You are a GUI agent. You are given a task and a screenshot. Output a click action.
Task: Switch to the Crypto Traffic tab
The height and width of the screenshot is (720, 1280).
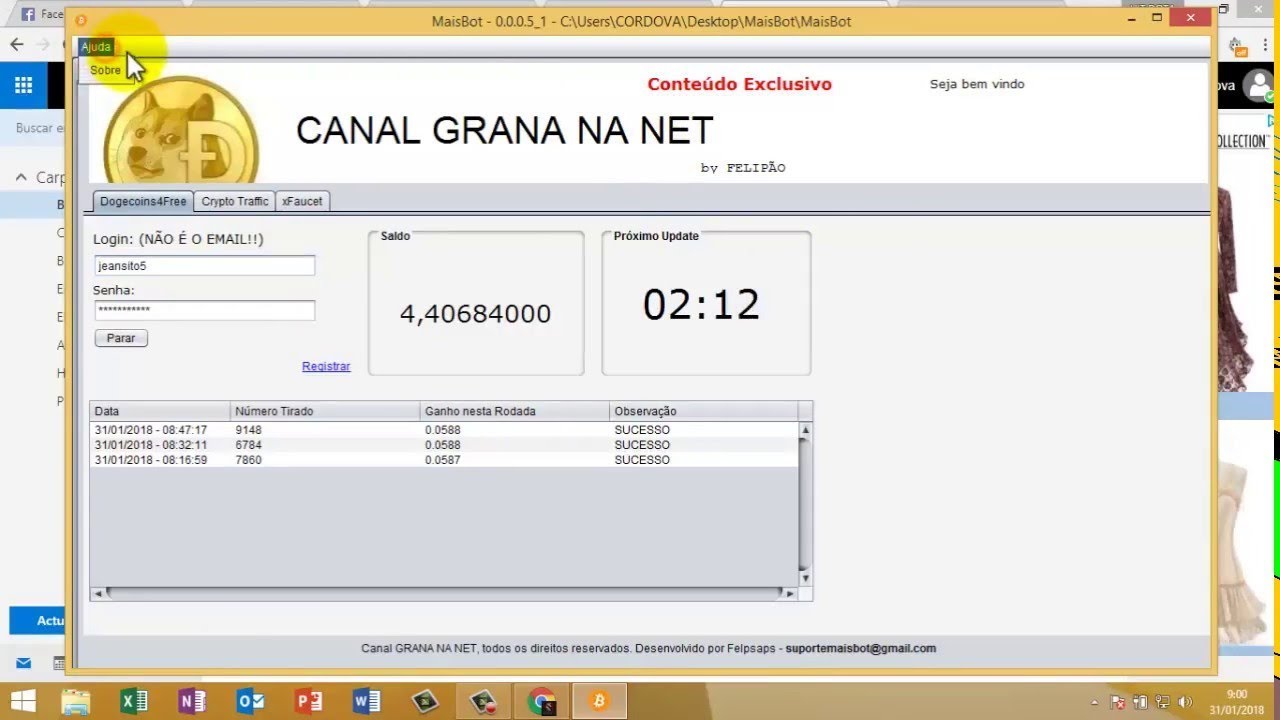tap(235, 201)
